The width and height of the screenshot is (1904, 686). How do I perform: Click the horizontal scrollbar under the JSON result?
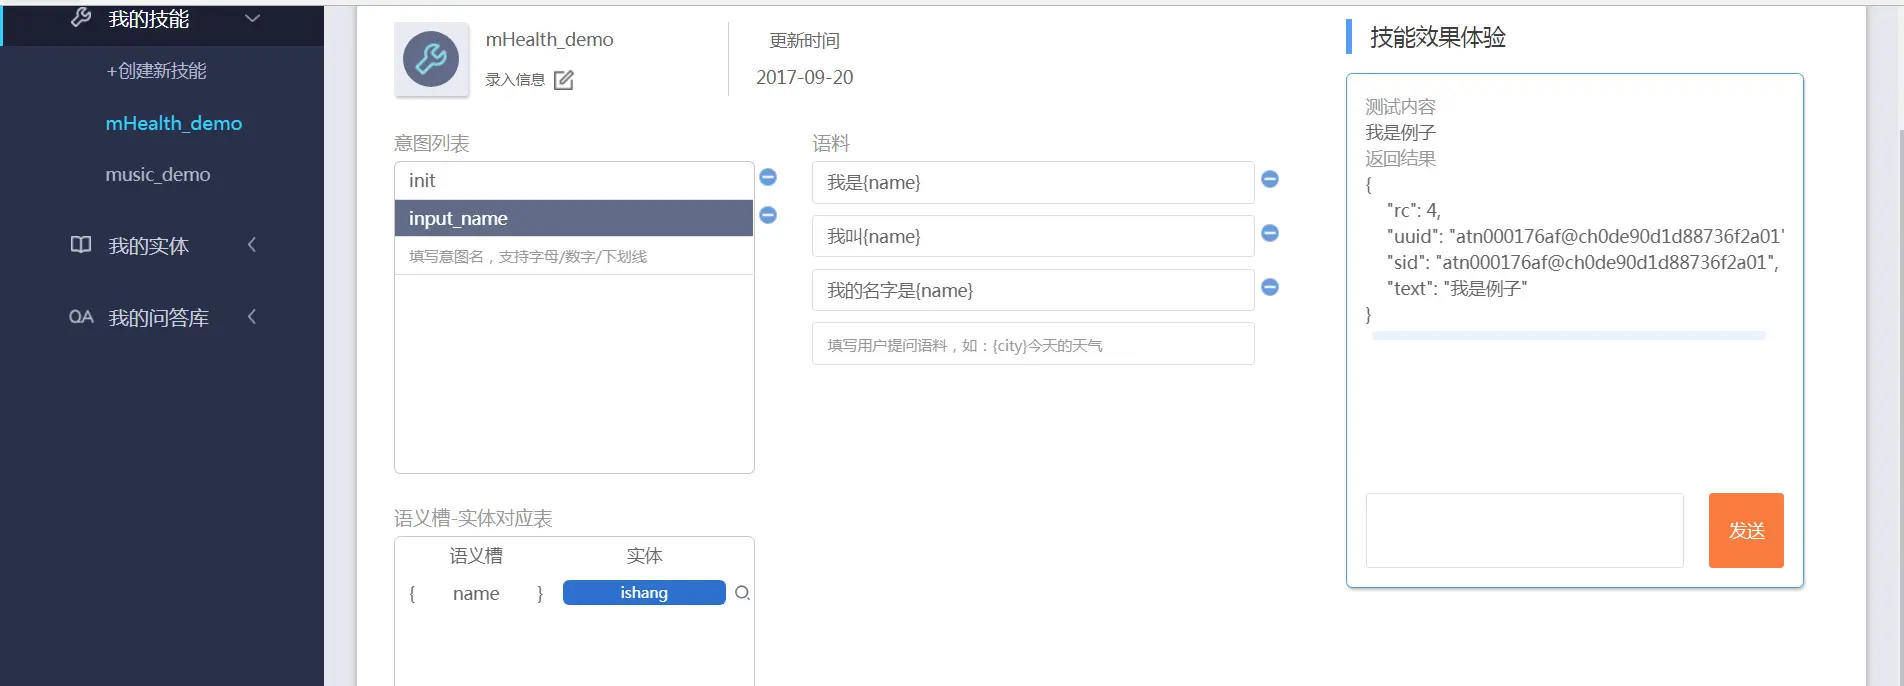[1568, 336]
